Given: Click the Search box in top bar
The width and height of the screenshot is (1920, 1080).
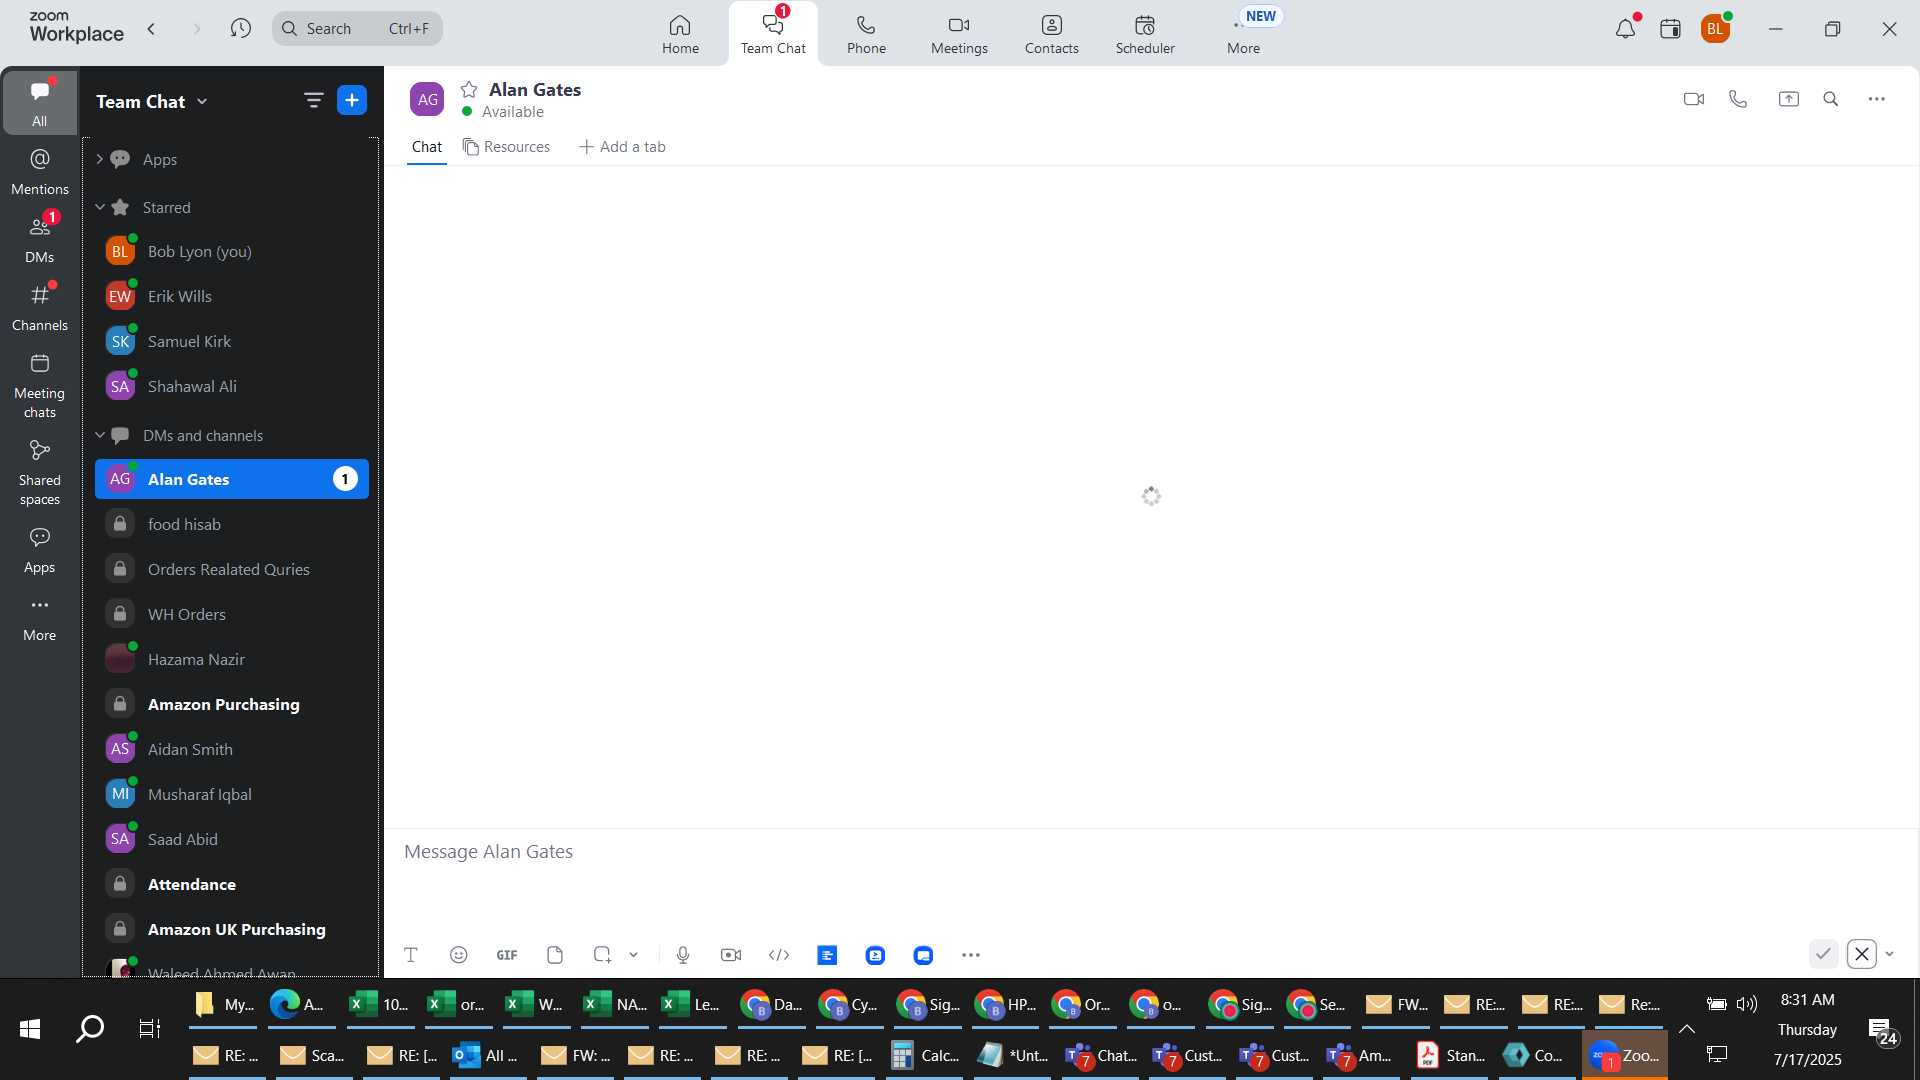Looking at the screenshot, I should coord(357,29).
